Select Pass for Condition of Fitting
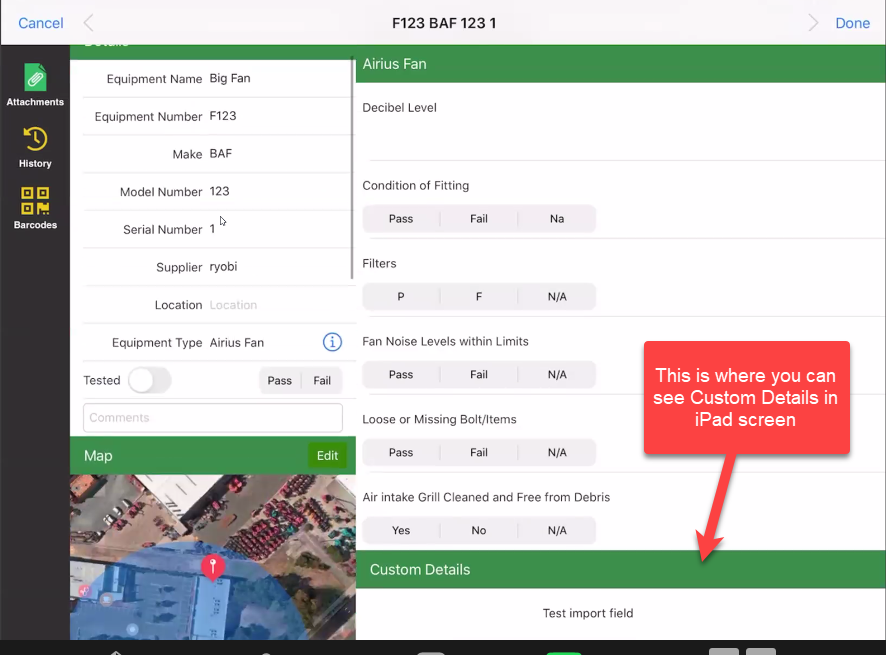Image resolution: width=886 pixels, height=655 pixels. pos(401,219)
